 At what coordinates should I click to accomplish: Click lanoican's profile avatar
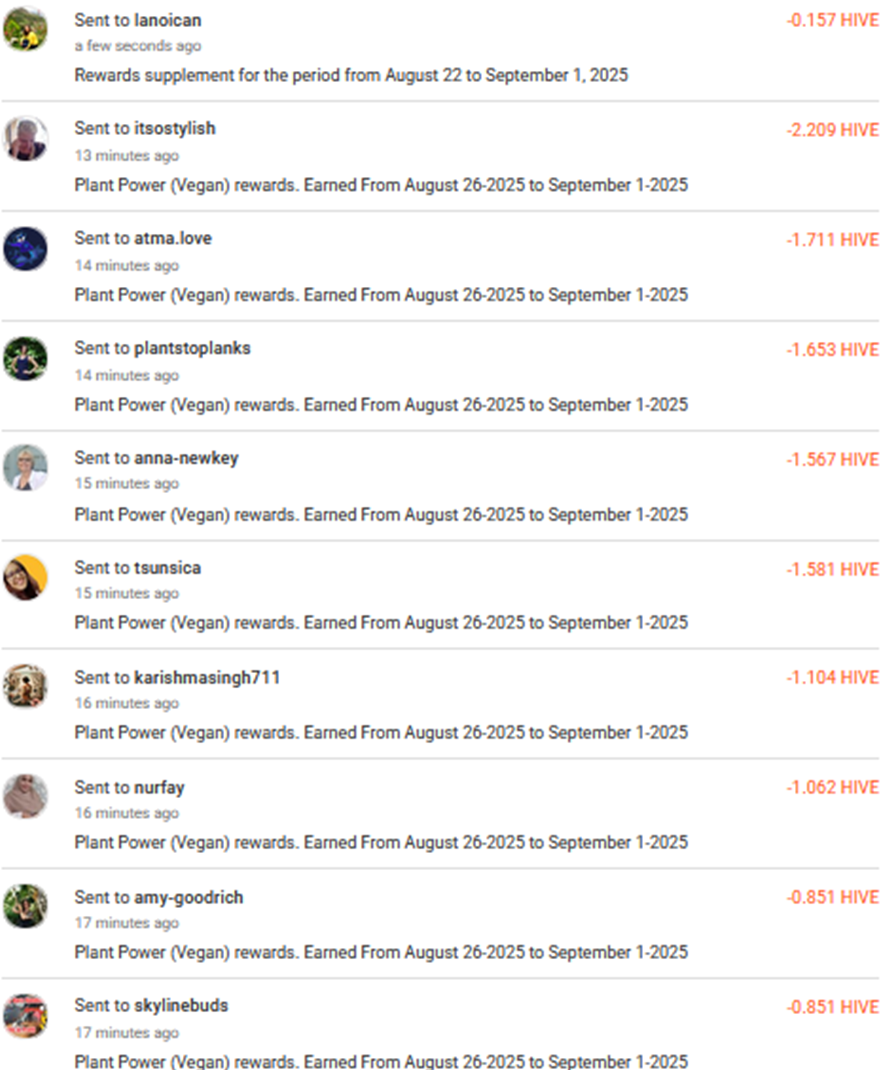pos(25,29)
